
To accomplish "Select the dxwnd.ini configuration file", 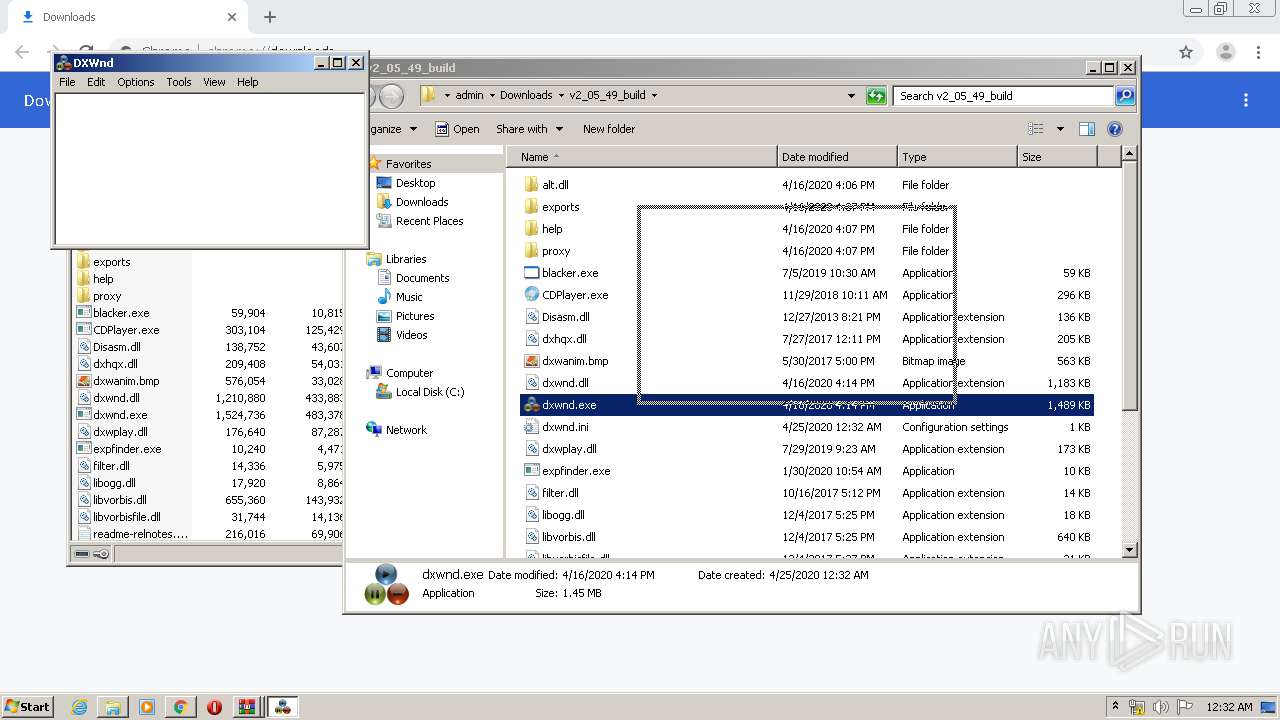I will 565,427.
